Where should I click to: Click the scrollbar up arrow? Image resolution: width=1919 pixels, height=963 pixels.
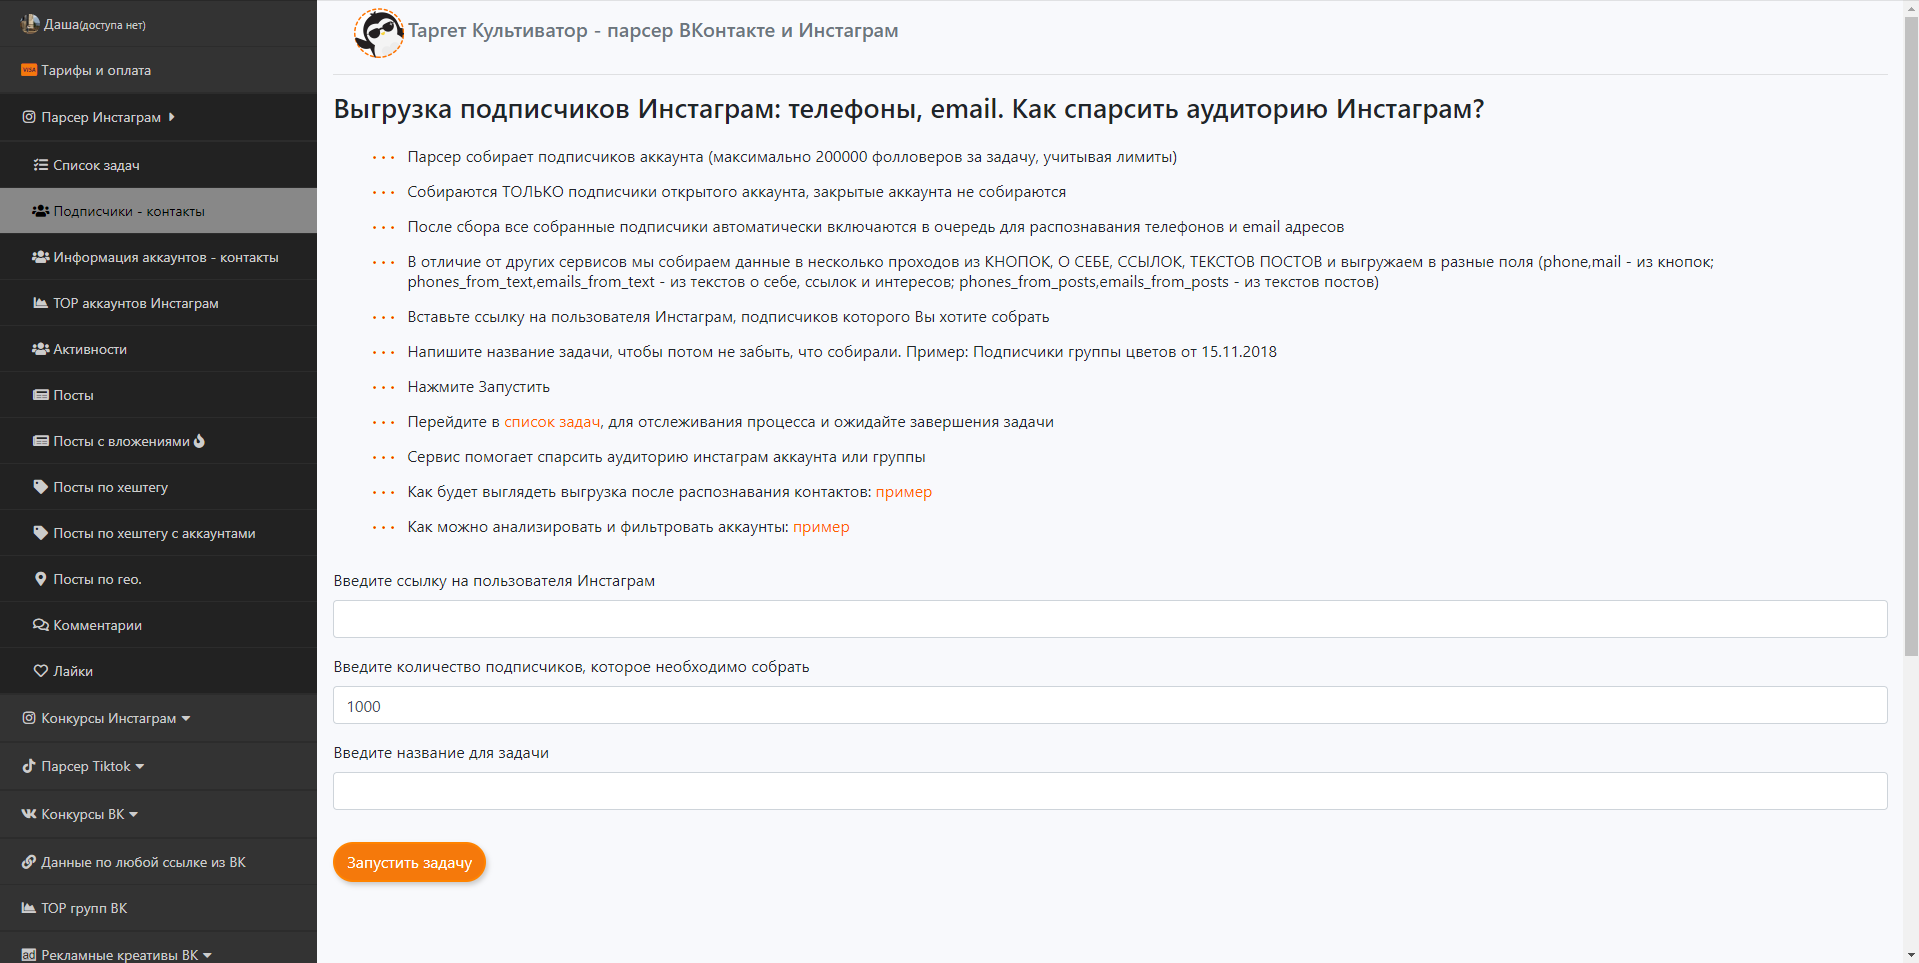pyautogui.click(x=1911, y=7)
